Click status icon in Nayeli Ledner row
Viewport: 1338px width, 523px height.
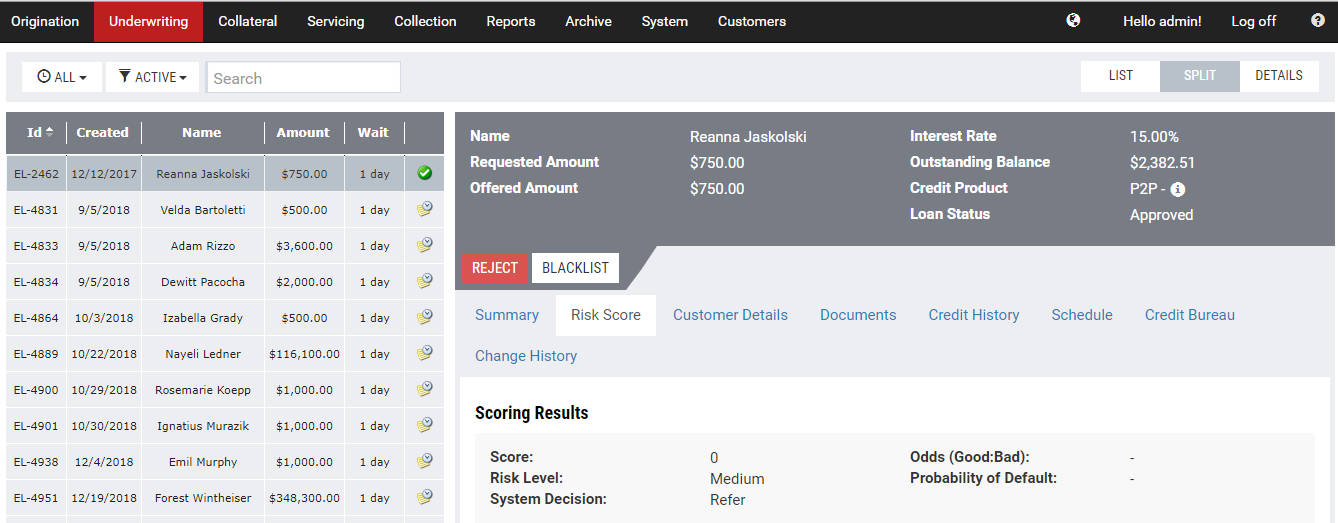[x=424, y=354]
